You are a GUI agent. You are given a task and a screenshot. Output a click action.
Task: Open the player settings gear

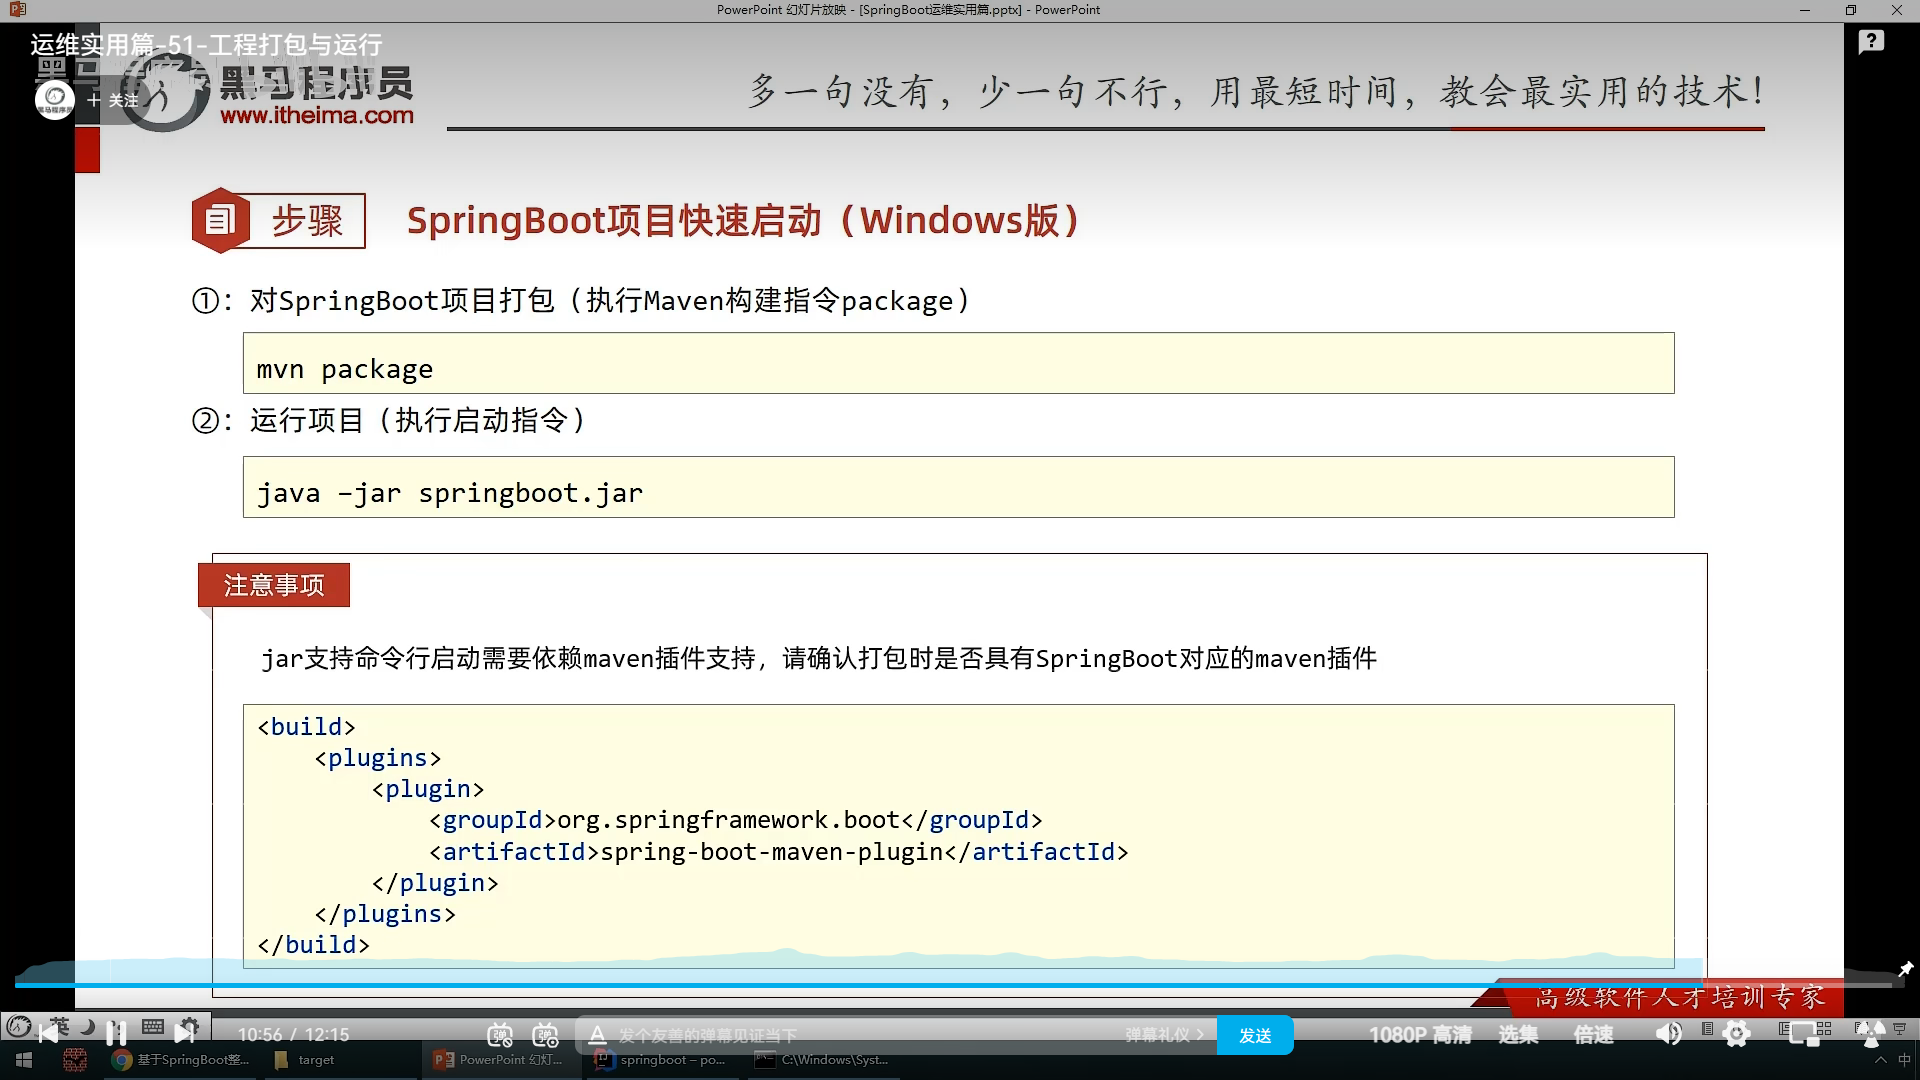[1737, 1034]
